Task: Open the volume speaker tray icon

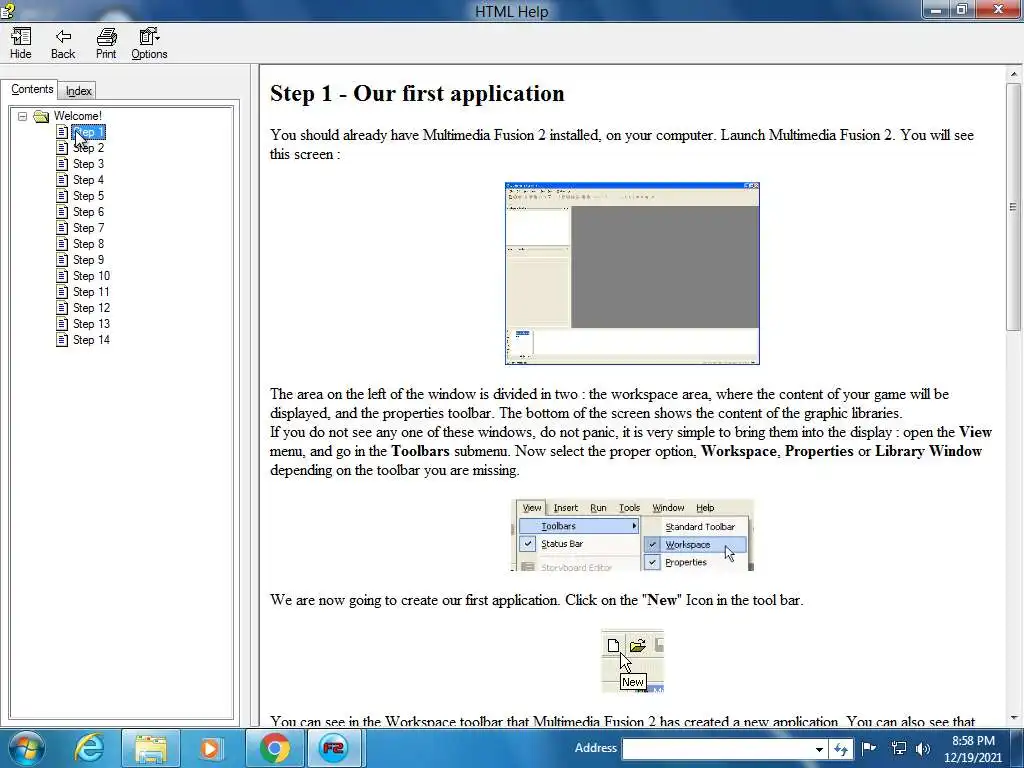Action: [923, 748]
